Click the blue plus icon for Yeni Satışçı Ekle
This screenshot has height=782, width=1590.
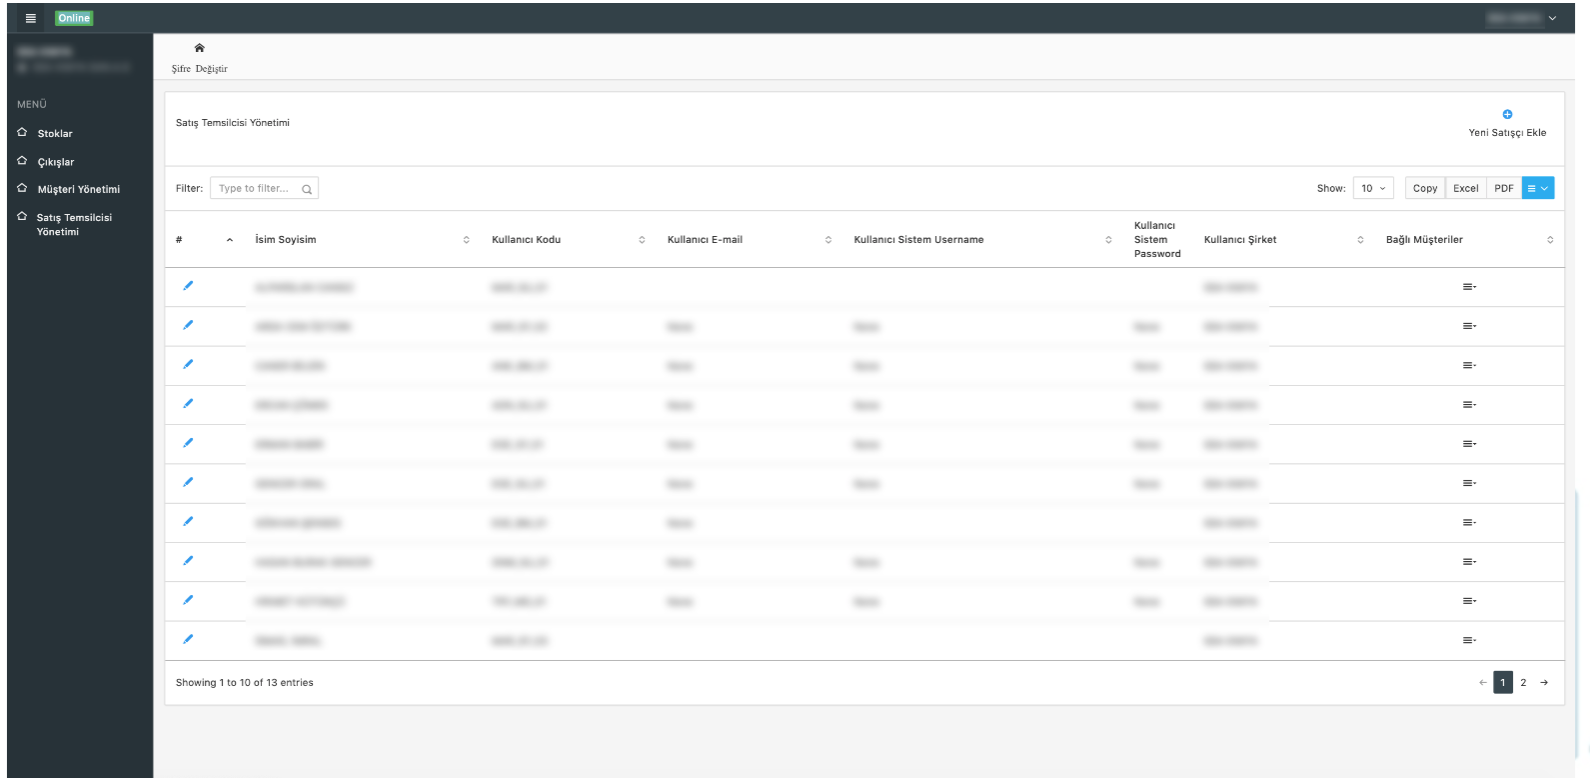click(1507, 114)
